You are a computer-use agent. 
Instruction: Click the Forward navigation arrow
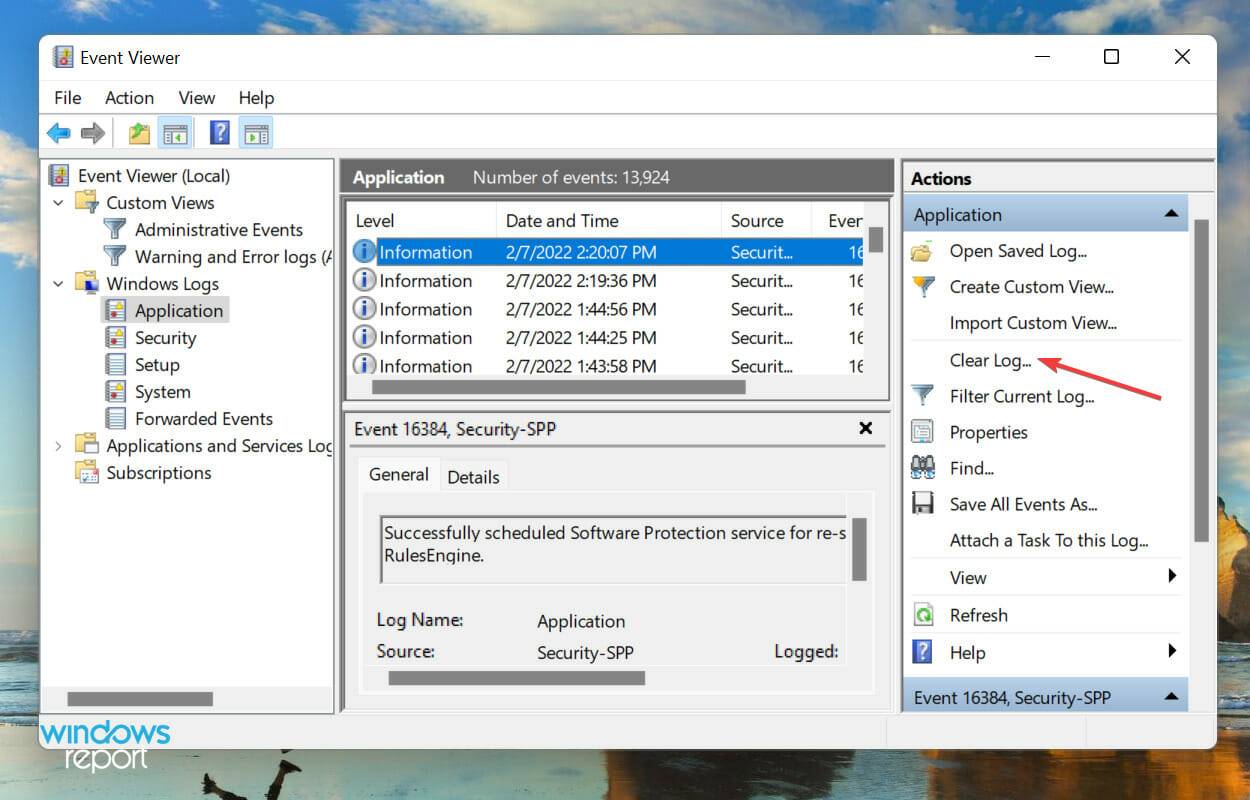tap(92, 131)
